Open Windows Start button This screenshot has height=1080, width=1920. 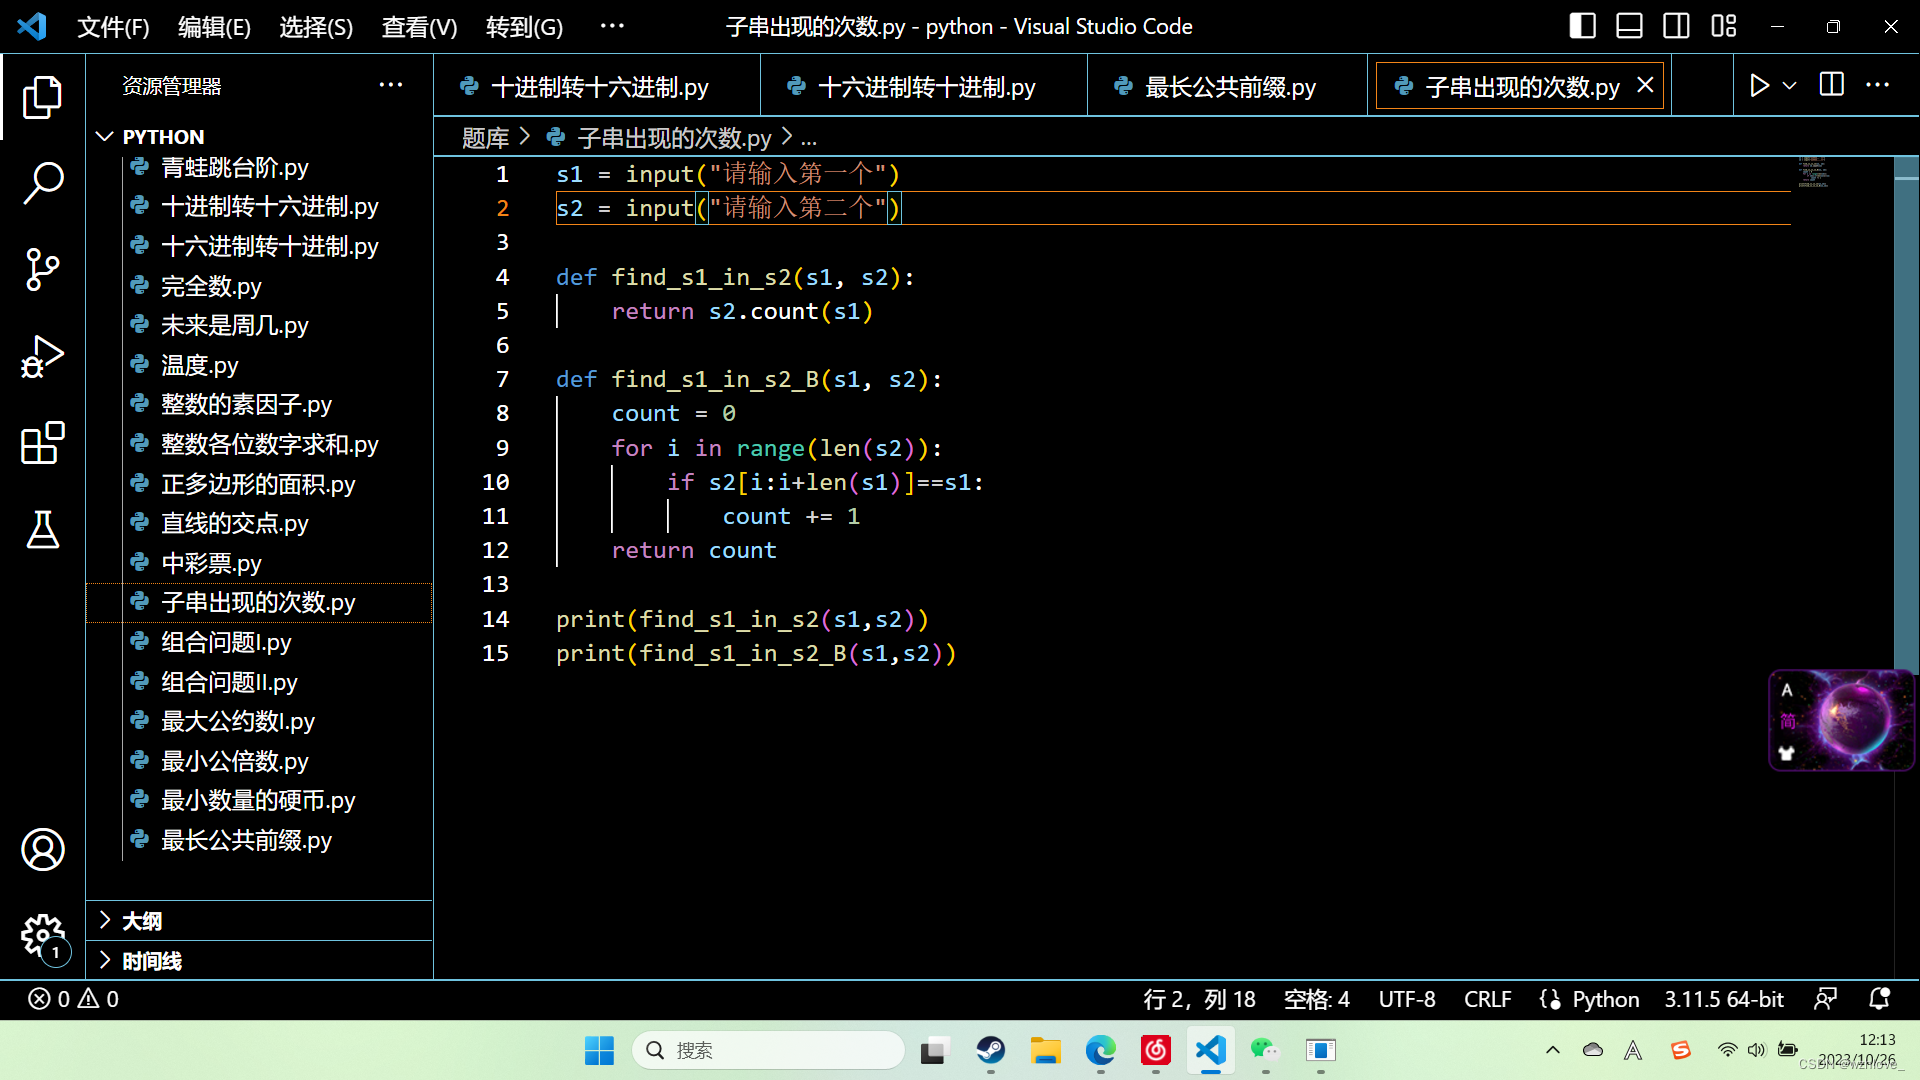[x=599, y=1050]
